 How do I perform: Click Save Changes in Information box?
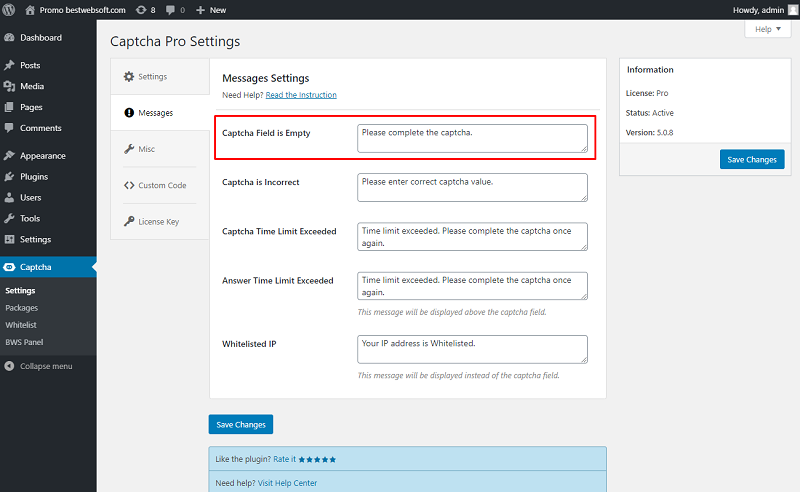(x=752, y=159)
